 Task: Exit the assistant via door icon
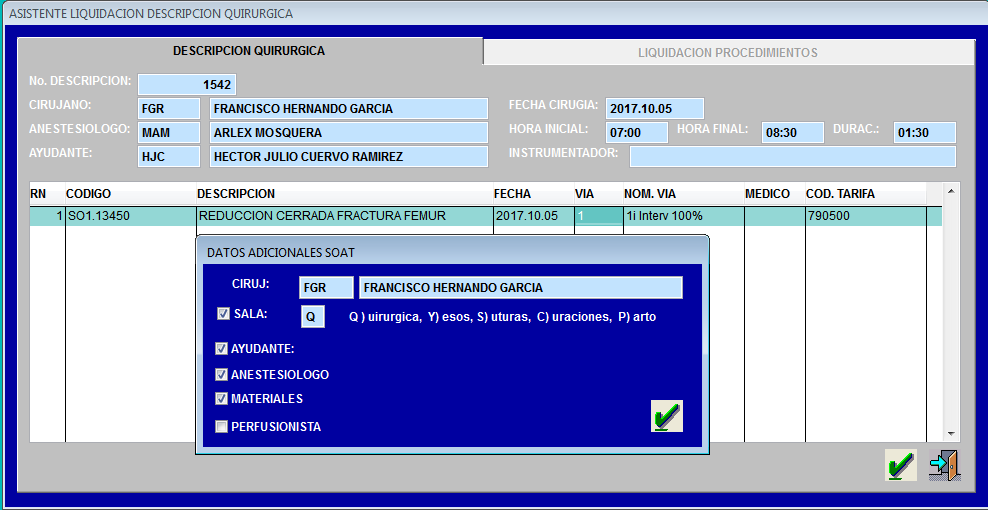(x=944, y=465)
